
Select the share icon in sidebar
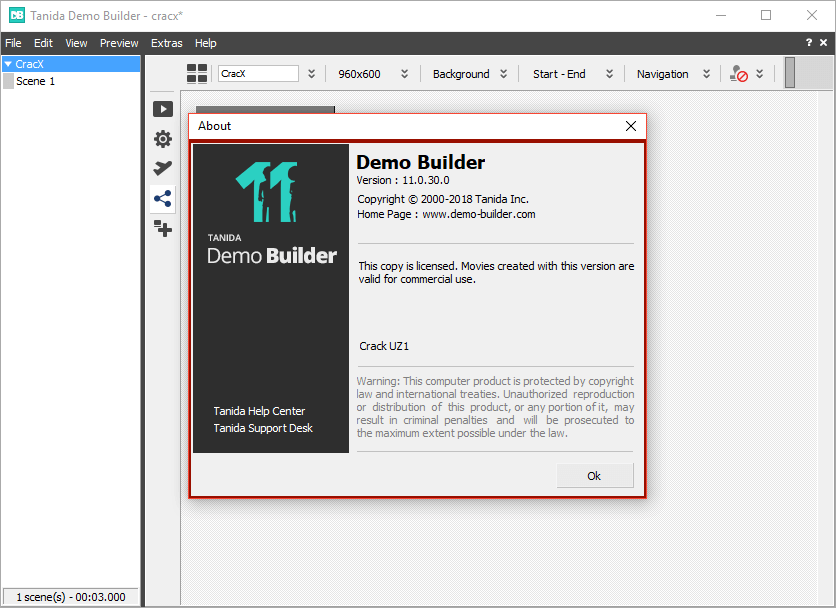click(x=163, y=199)
